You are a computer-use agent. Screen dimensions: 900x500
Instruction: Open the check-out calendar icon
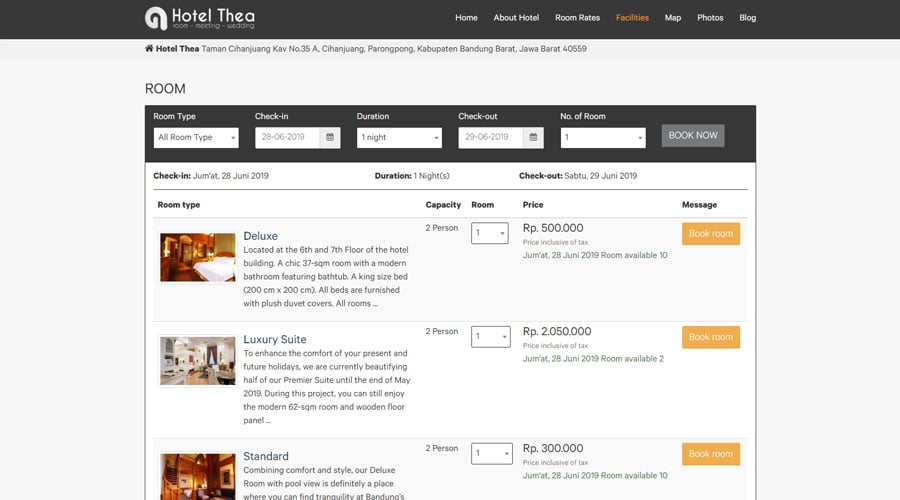coord(533,137)
